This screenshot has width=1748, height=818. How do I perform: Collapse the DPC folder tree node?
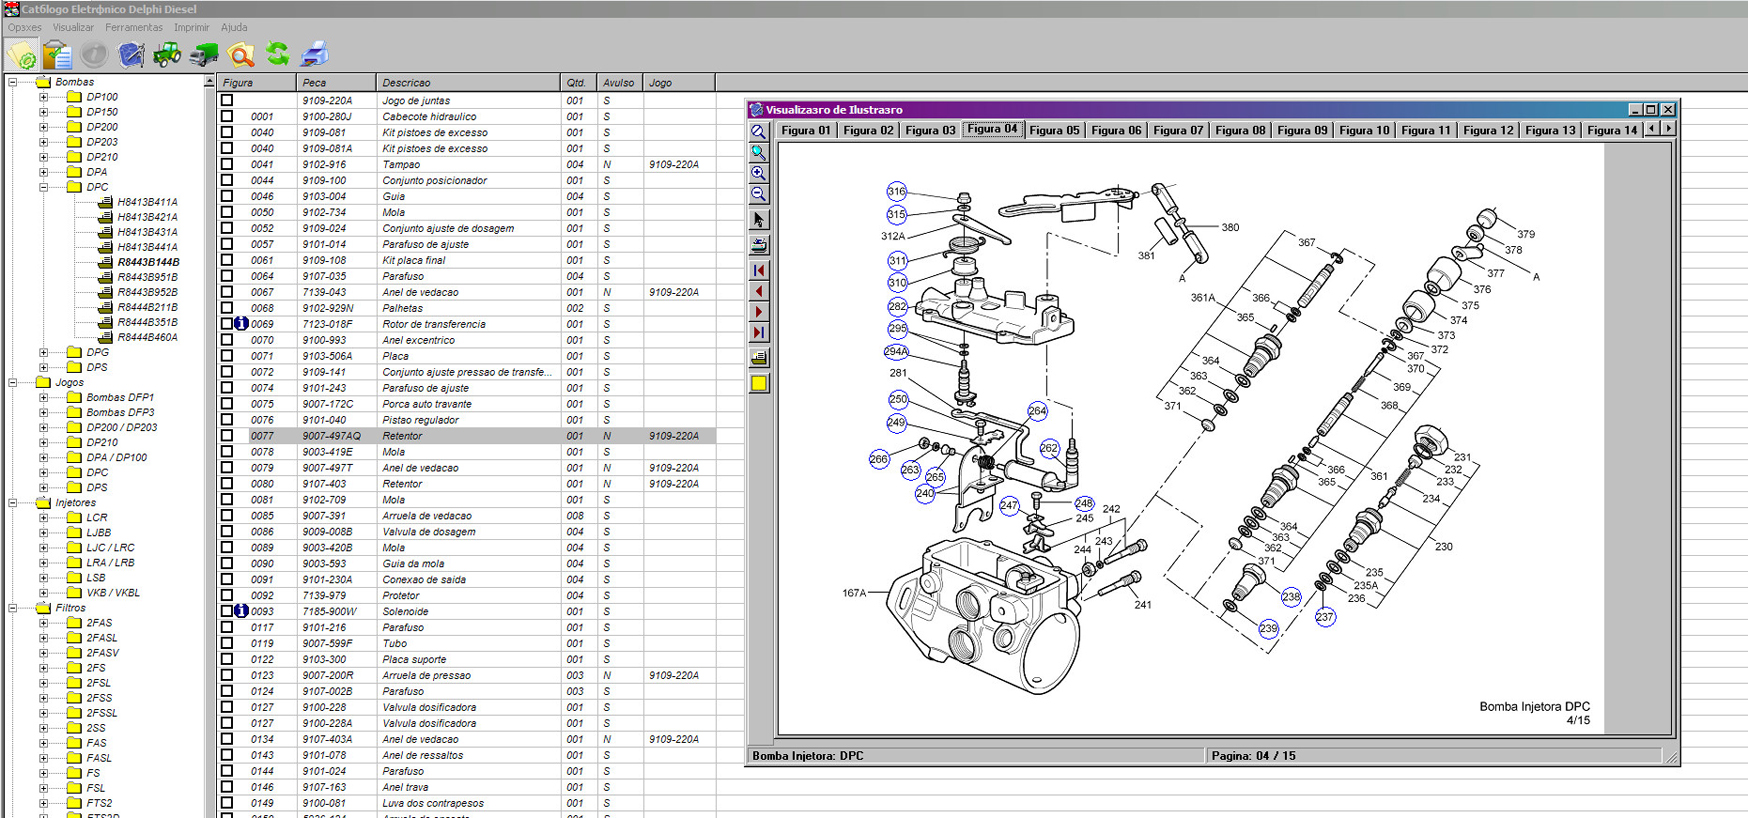(x=43, y=187)
